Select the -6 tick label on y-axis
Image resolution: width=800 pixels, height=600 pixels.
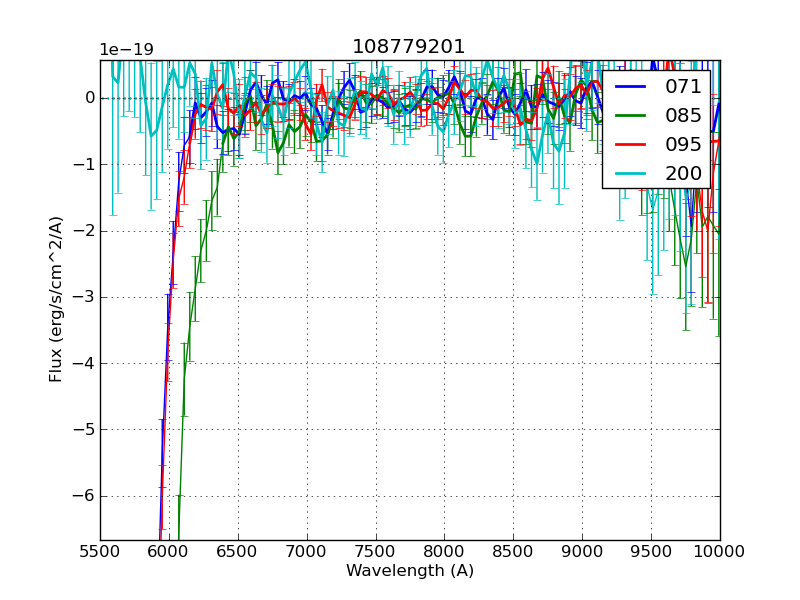click(82, 494)
